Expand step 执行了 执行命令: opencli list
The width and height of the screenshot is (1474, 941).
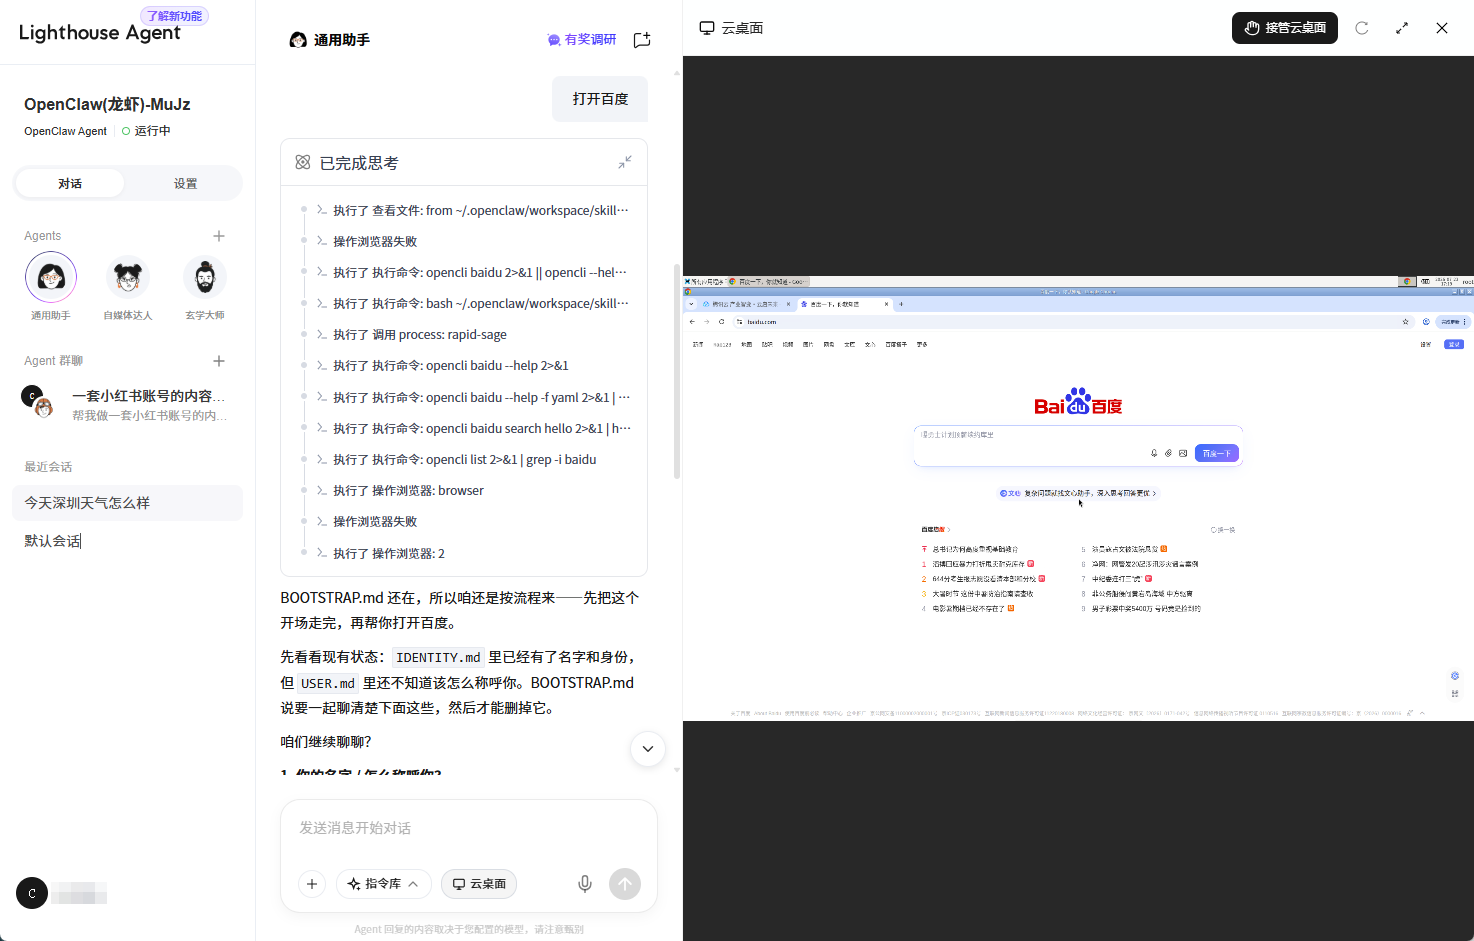464,460
